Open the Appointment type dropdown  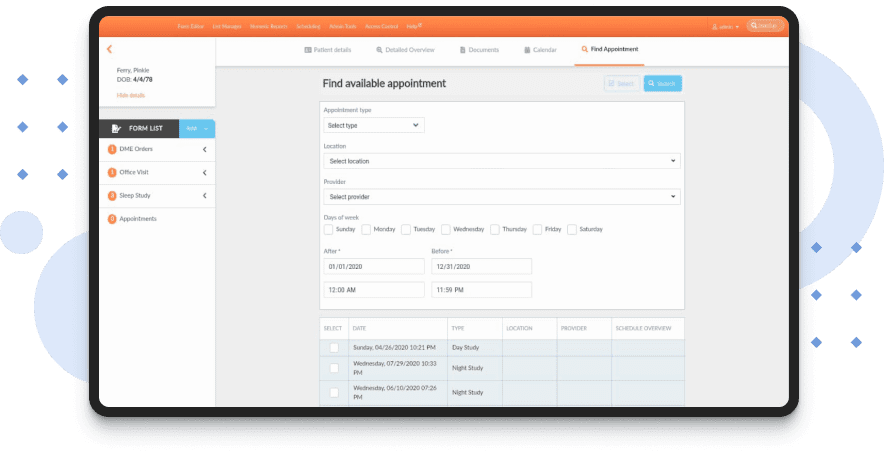[x=374, y=125]
